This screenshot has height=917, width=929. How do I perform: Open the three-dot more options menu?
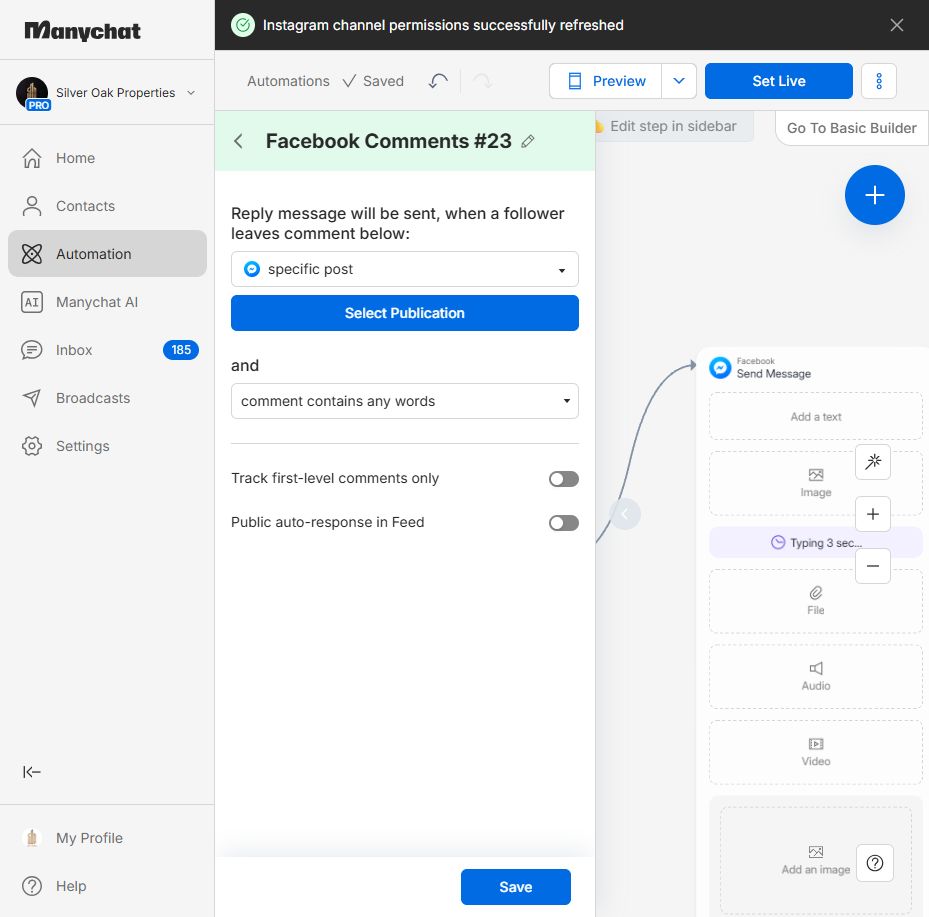[x=879, y=81]
